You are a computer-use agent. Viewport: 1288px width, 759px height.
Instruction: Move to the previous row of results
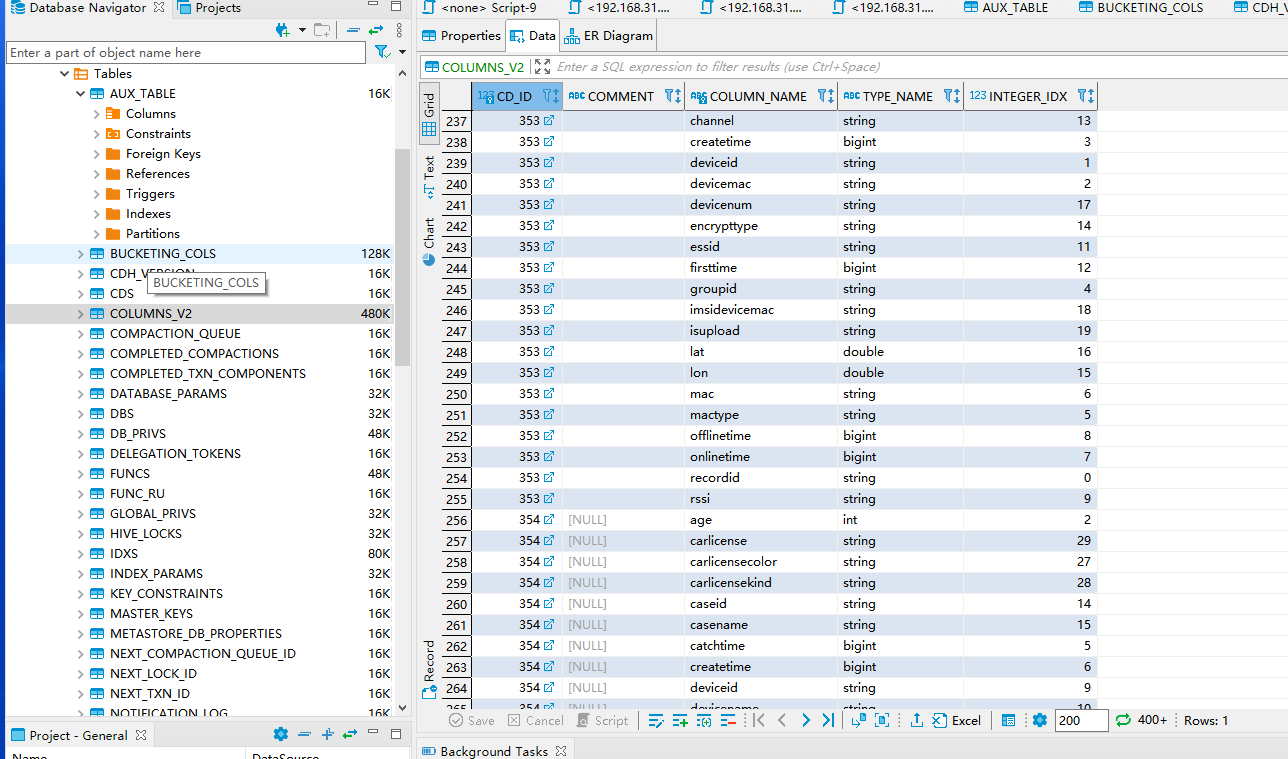(782, 720)
